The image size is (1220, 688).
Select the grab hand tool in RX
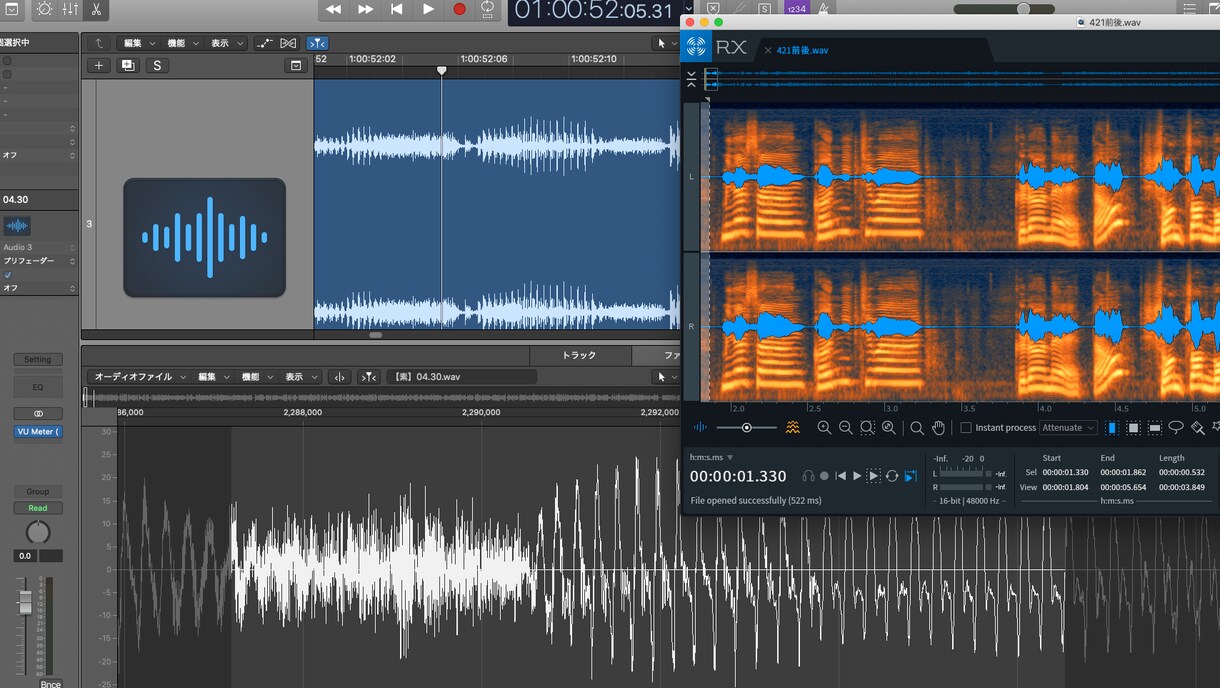pyautogui.click(x=939, y=428)
